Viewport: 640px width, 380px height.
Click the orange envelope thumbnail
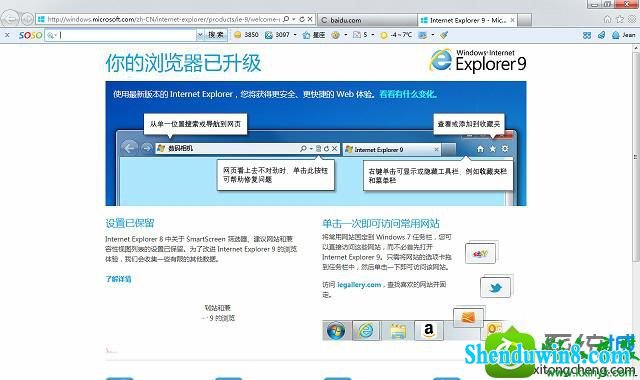click(468, 317)
